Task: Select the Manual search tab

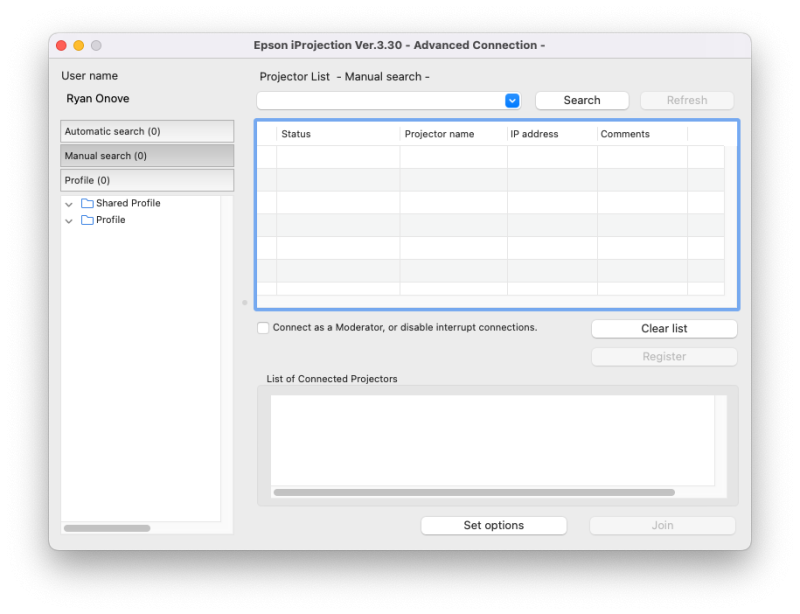Action: pos(147,156)
